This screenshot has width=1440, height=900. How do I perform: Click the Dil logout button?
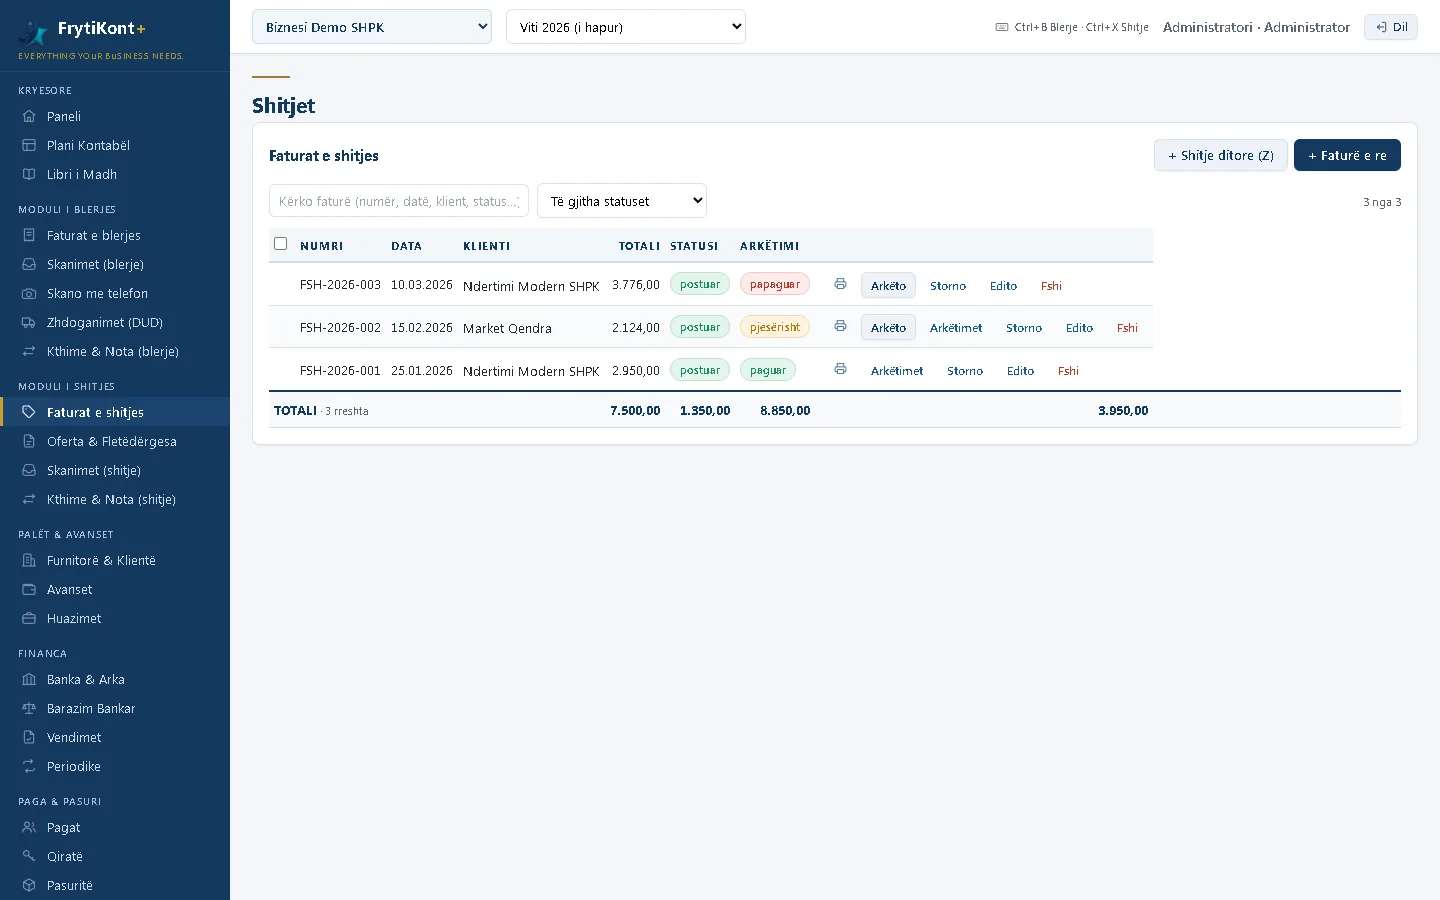[x=1391, y=27]
